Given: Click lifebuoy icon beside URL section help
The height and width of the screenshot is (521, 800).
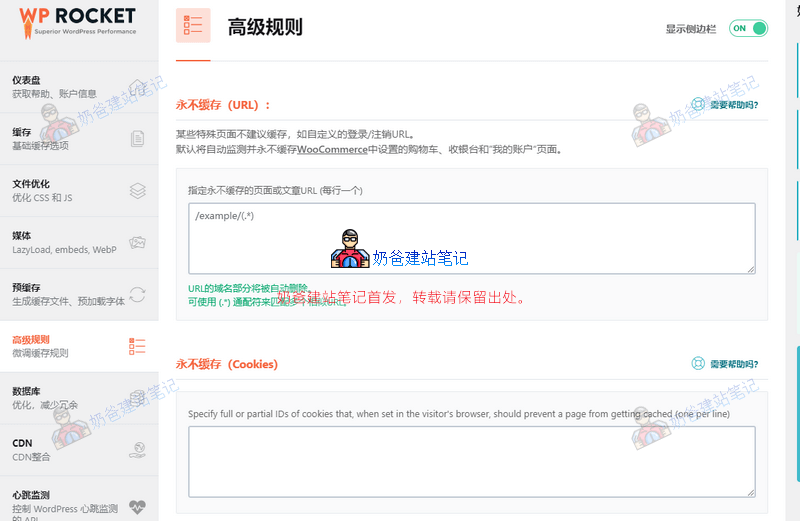Looking at the screenshot, I should point(698,105).
